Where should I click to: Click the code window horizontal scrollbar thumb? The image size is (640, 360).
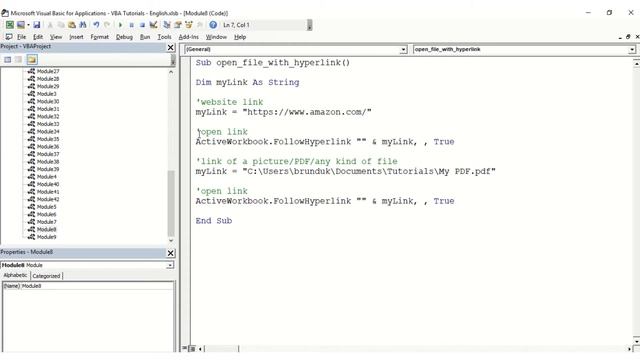(222, 349)
